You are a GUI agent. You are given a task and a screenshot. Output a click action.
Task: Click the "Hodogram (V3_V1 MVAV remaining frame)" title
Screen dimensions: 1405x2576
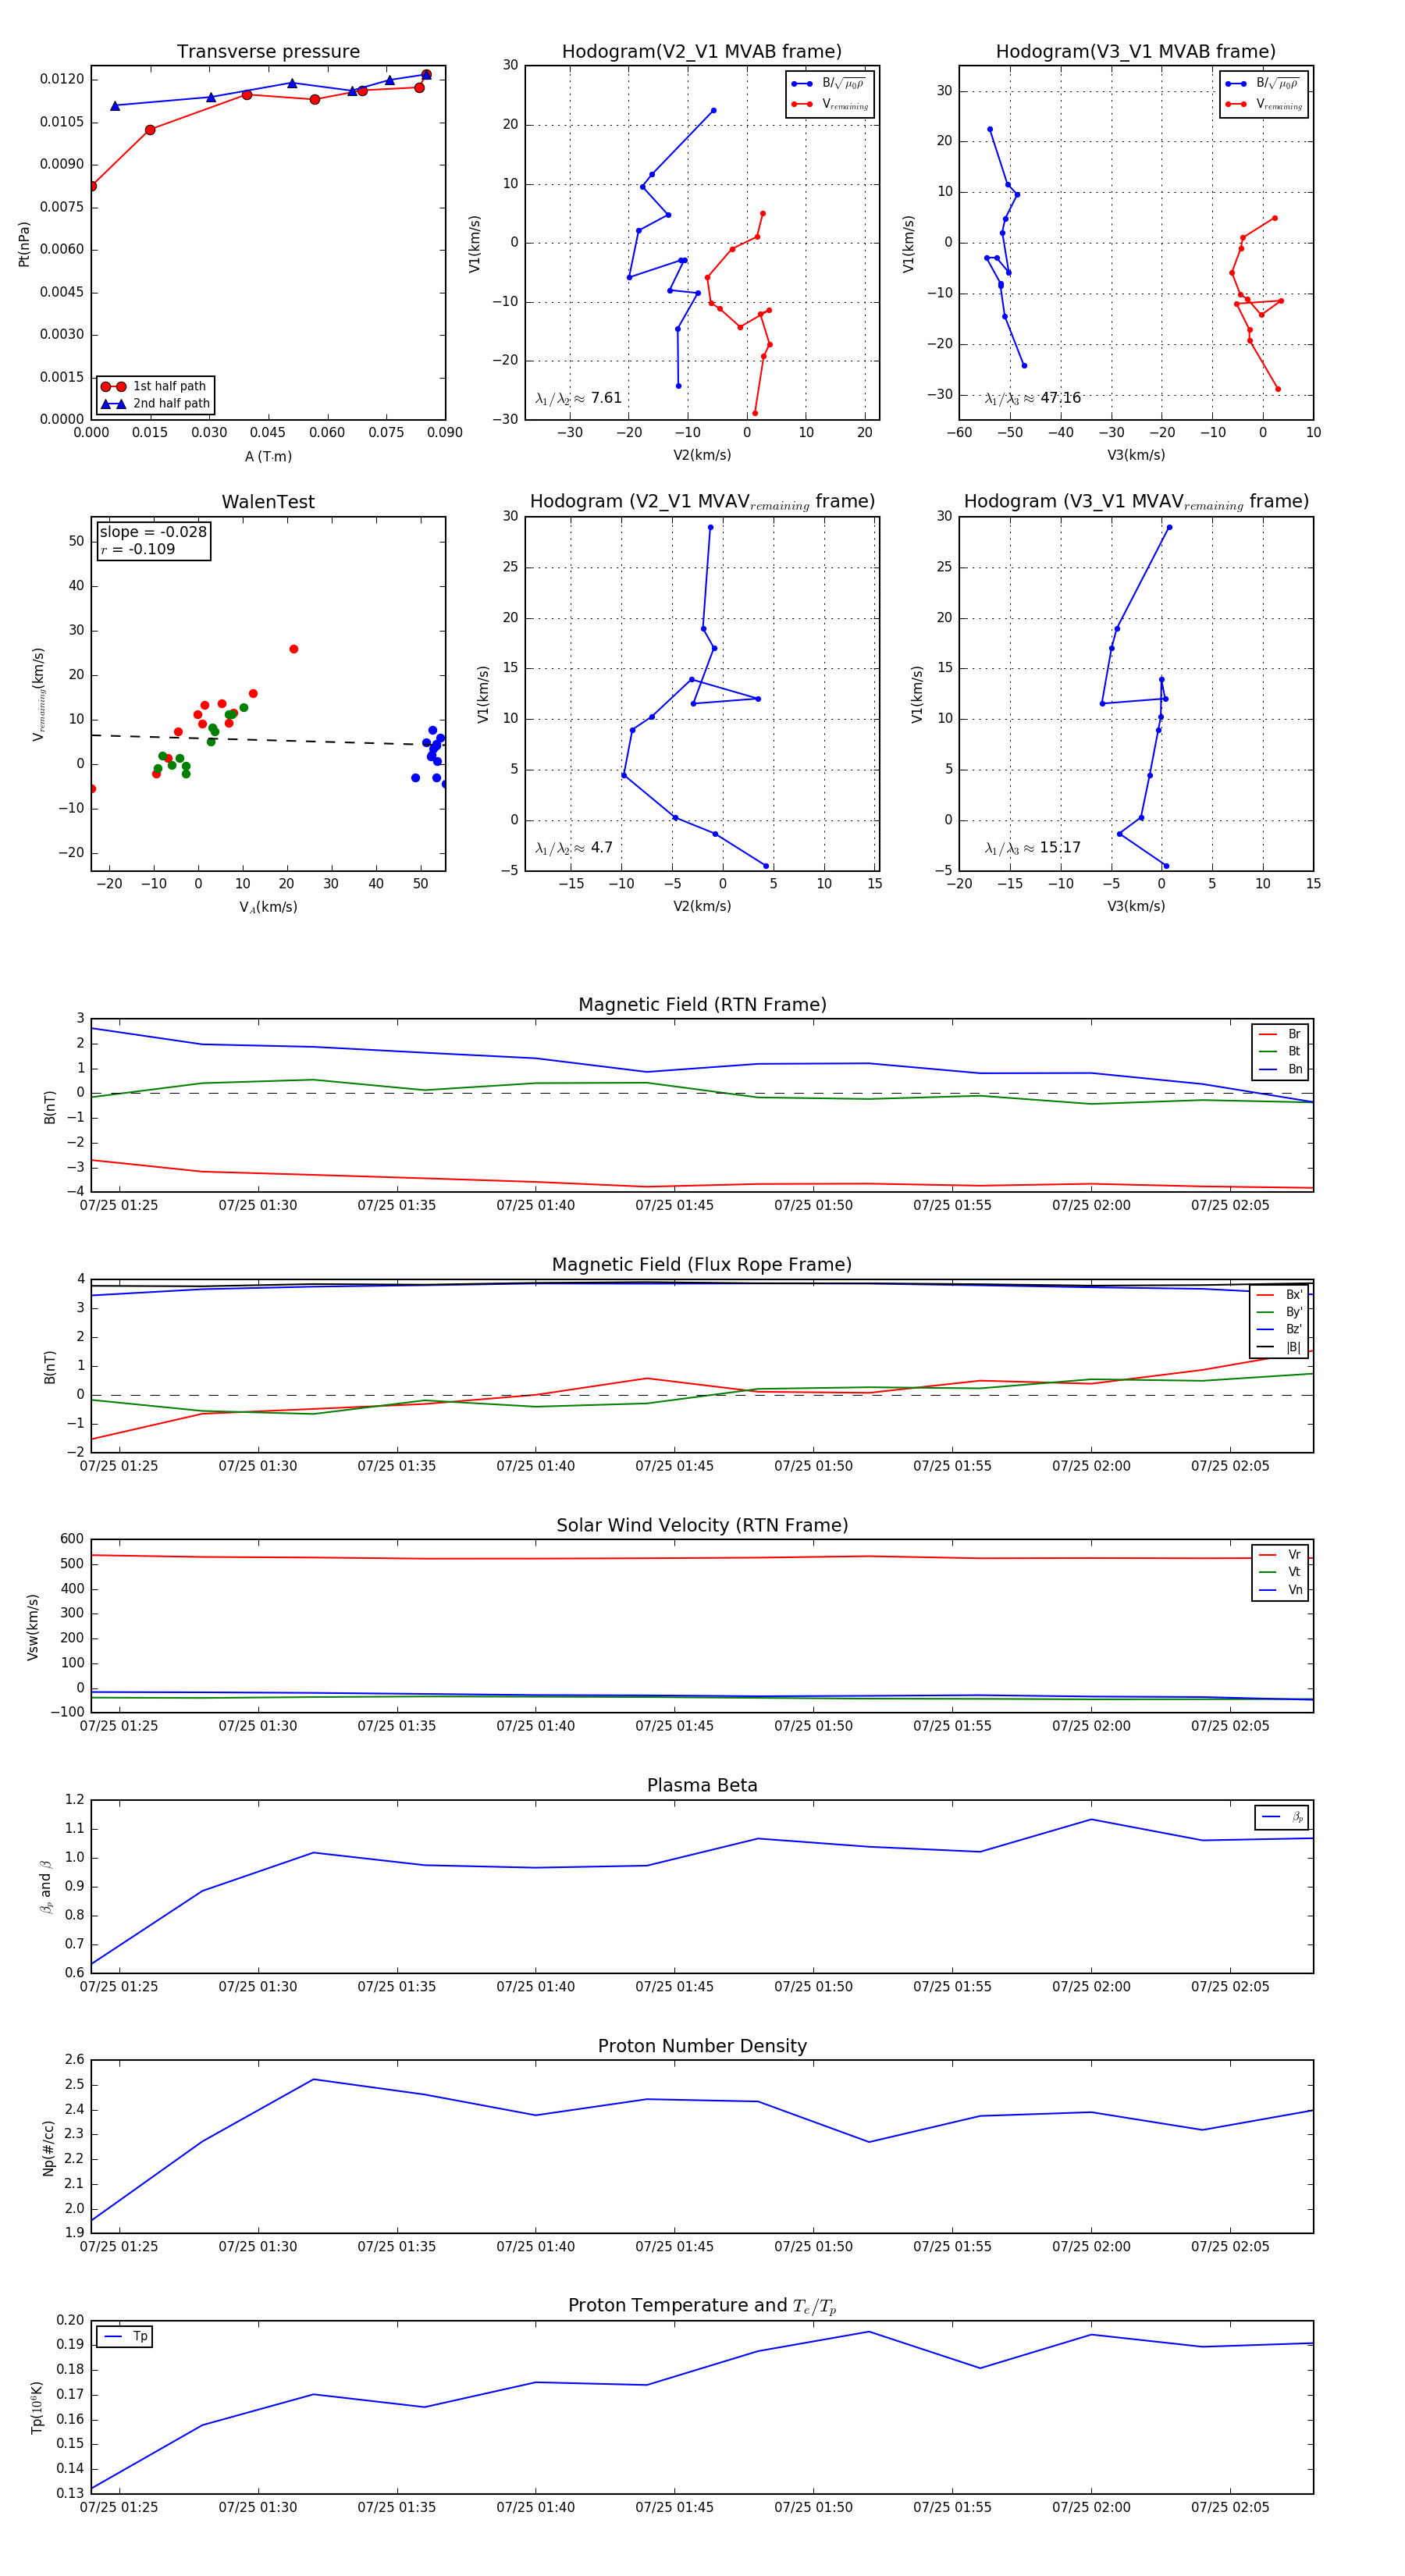point(1136,502)
